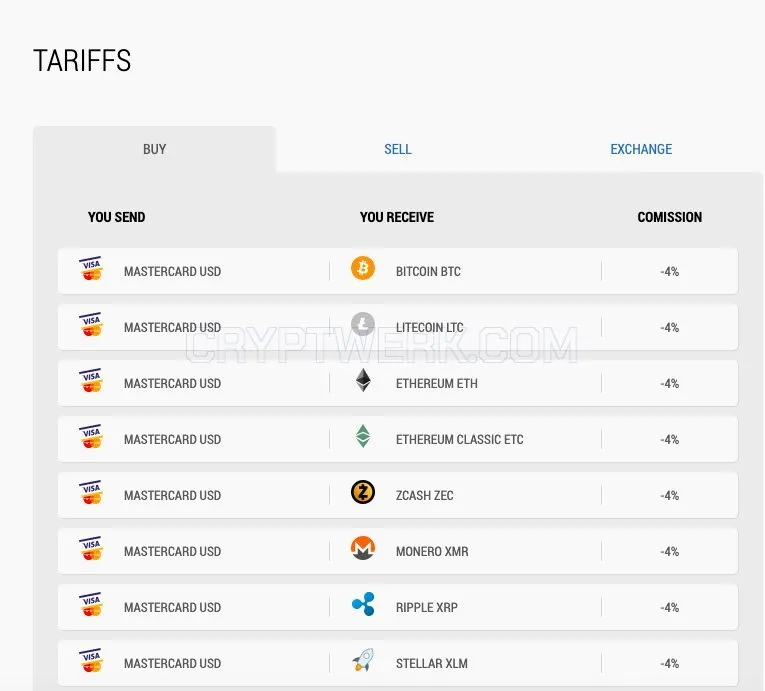
Task: Select the black Ethereum diamond icon
Action: click(362, 380)
